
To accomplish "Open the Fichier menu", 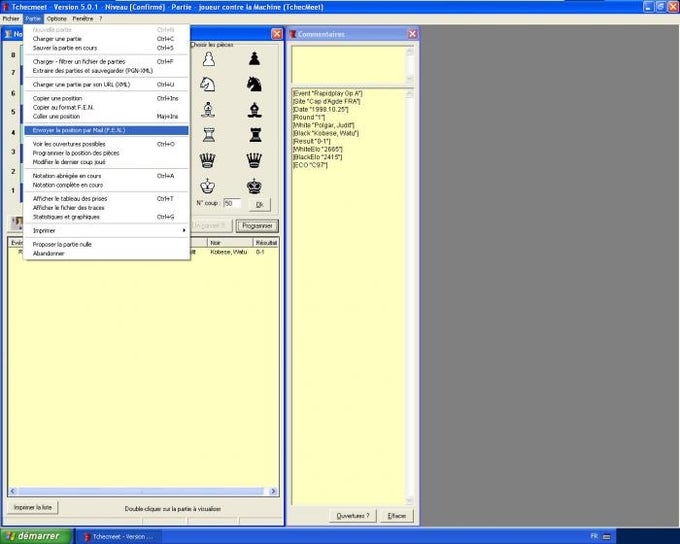I will click(11, 19).
